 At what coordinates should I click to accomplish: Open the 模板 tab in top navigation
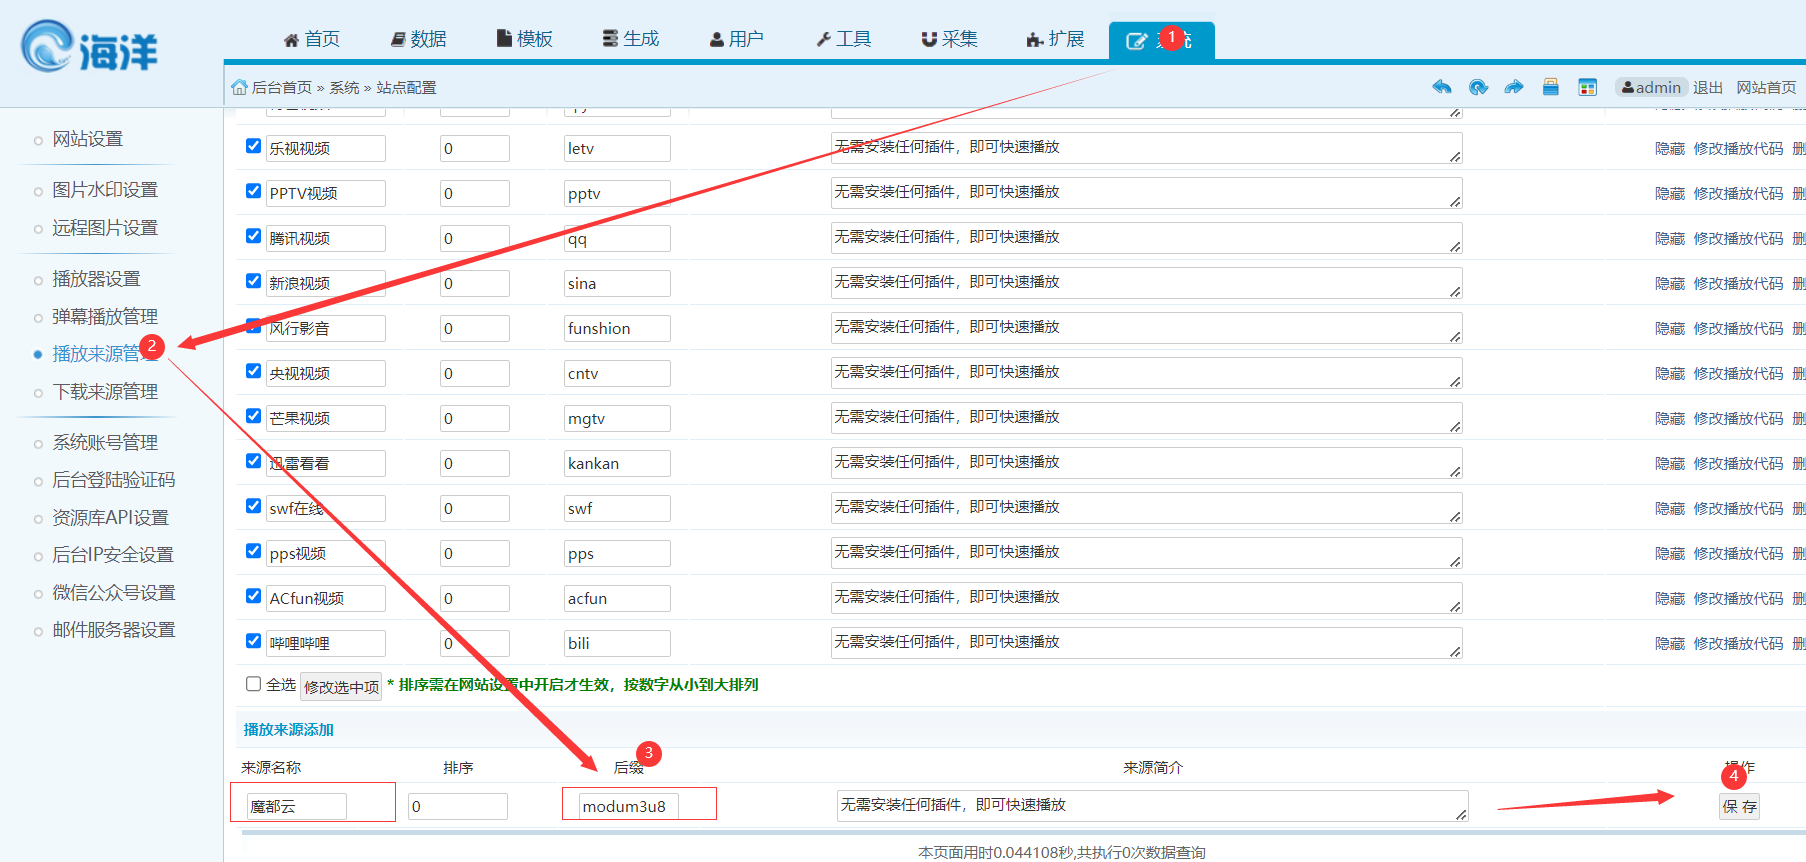tap(525, 39)
